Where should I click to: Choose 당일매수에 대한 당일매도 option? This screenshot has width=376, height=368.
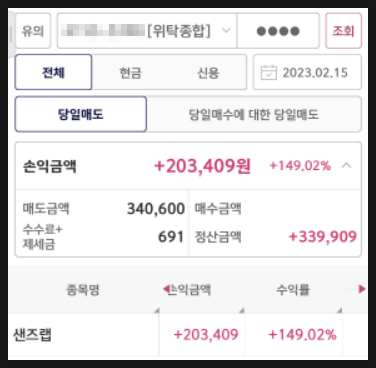[254, 115]
